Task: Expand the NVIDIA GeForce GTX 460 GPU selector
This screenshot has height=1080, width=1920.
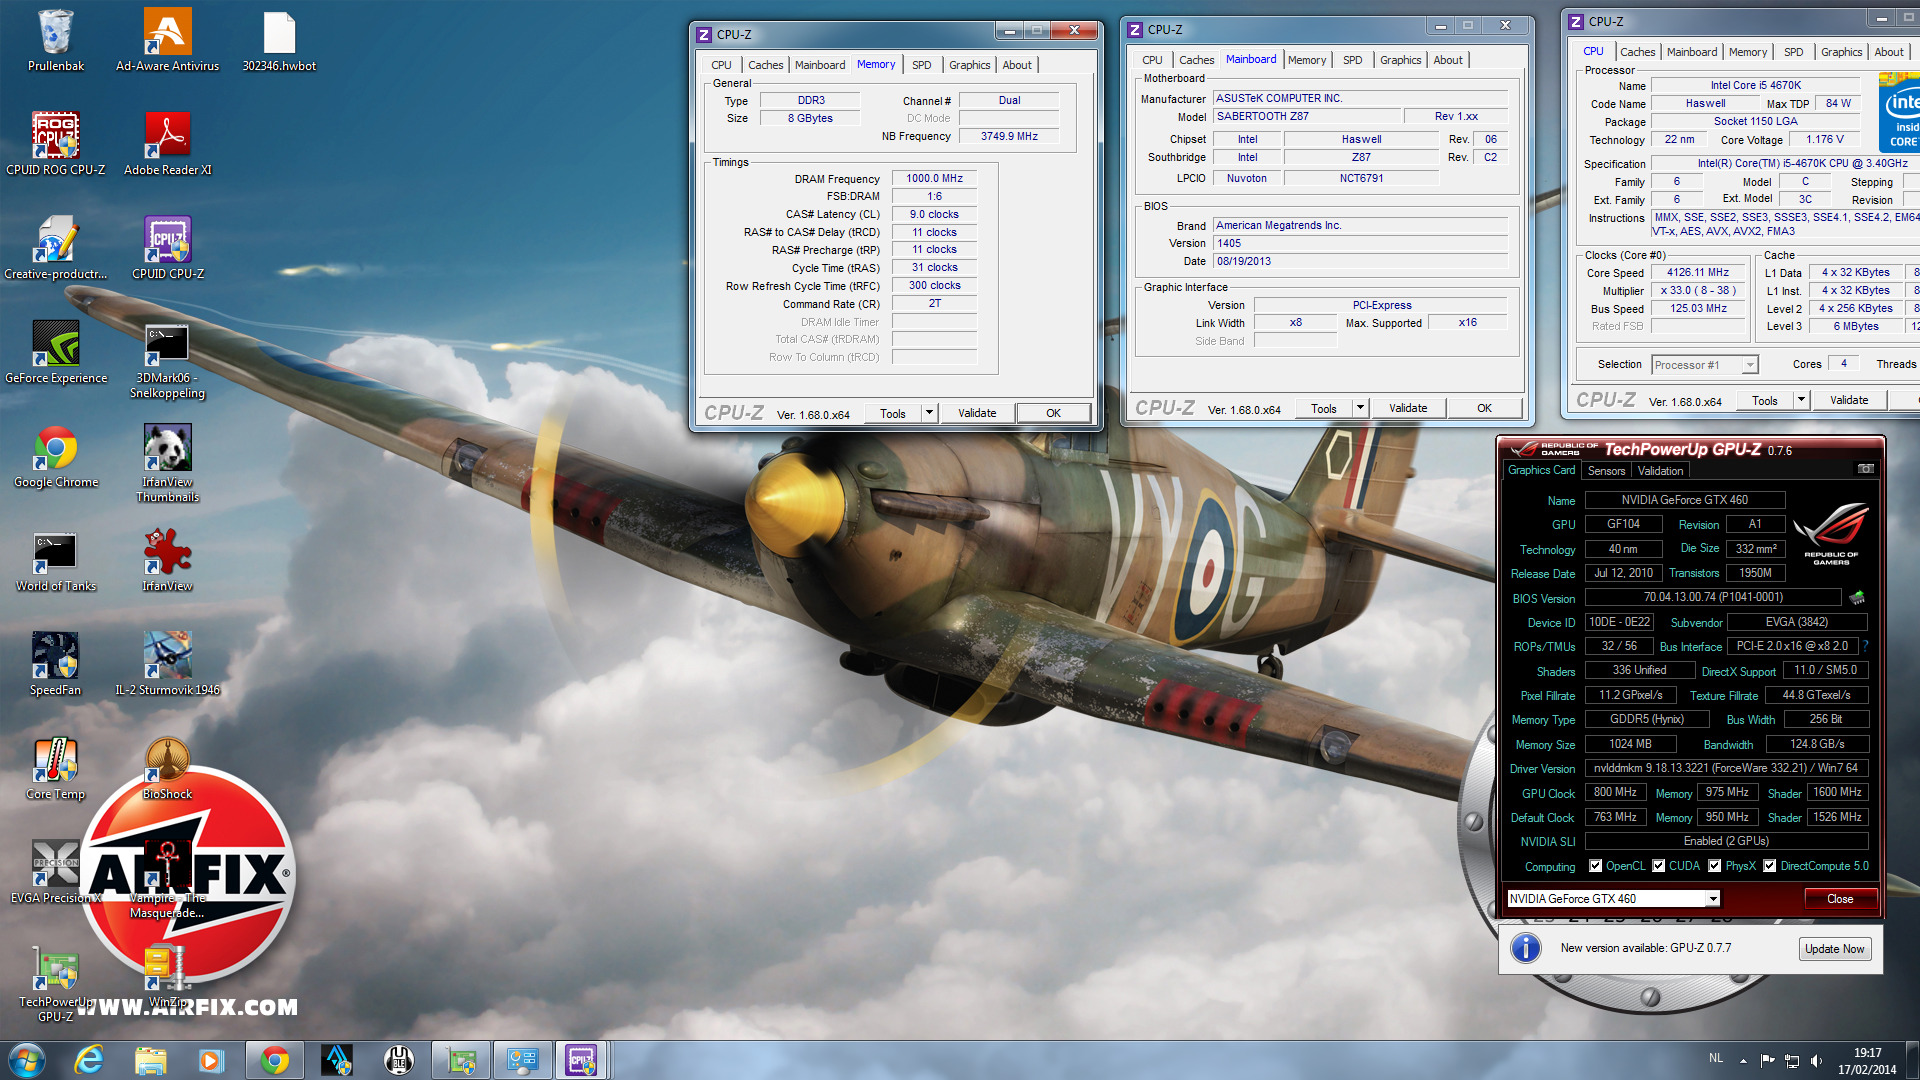Action: [1713, 899]
